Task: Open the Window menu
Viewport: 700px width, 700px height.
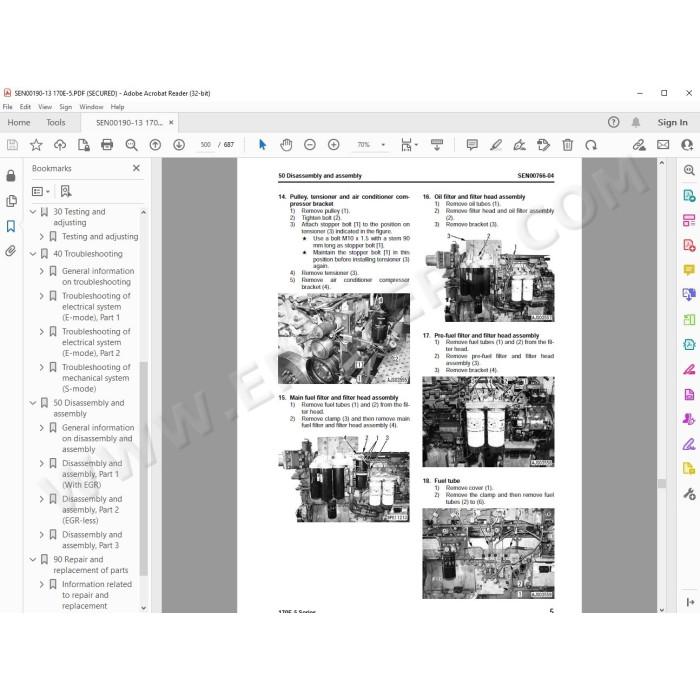Action: (x=91, y=107)
